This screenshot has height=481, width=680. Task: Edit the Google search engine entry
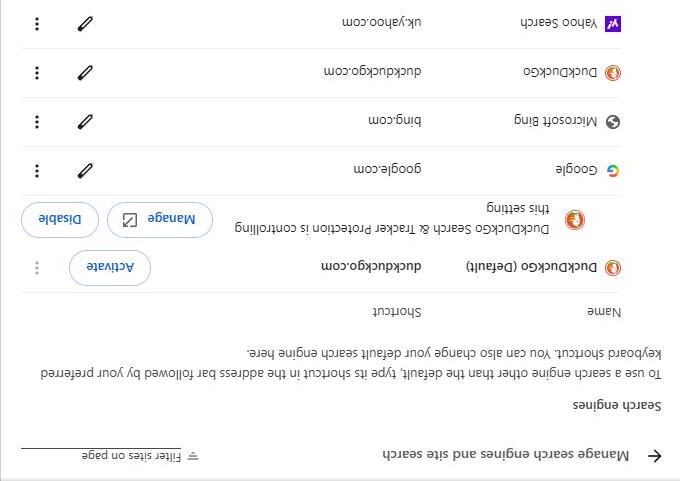click(x=85, y=171)
